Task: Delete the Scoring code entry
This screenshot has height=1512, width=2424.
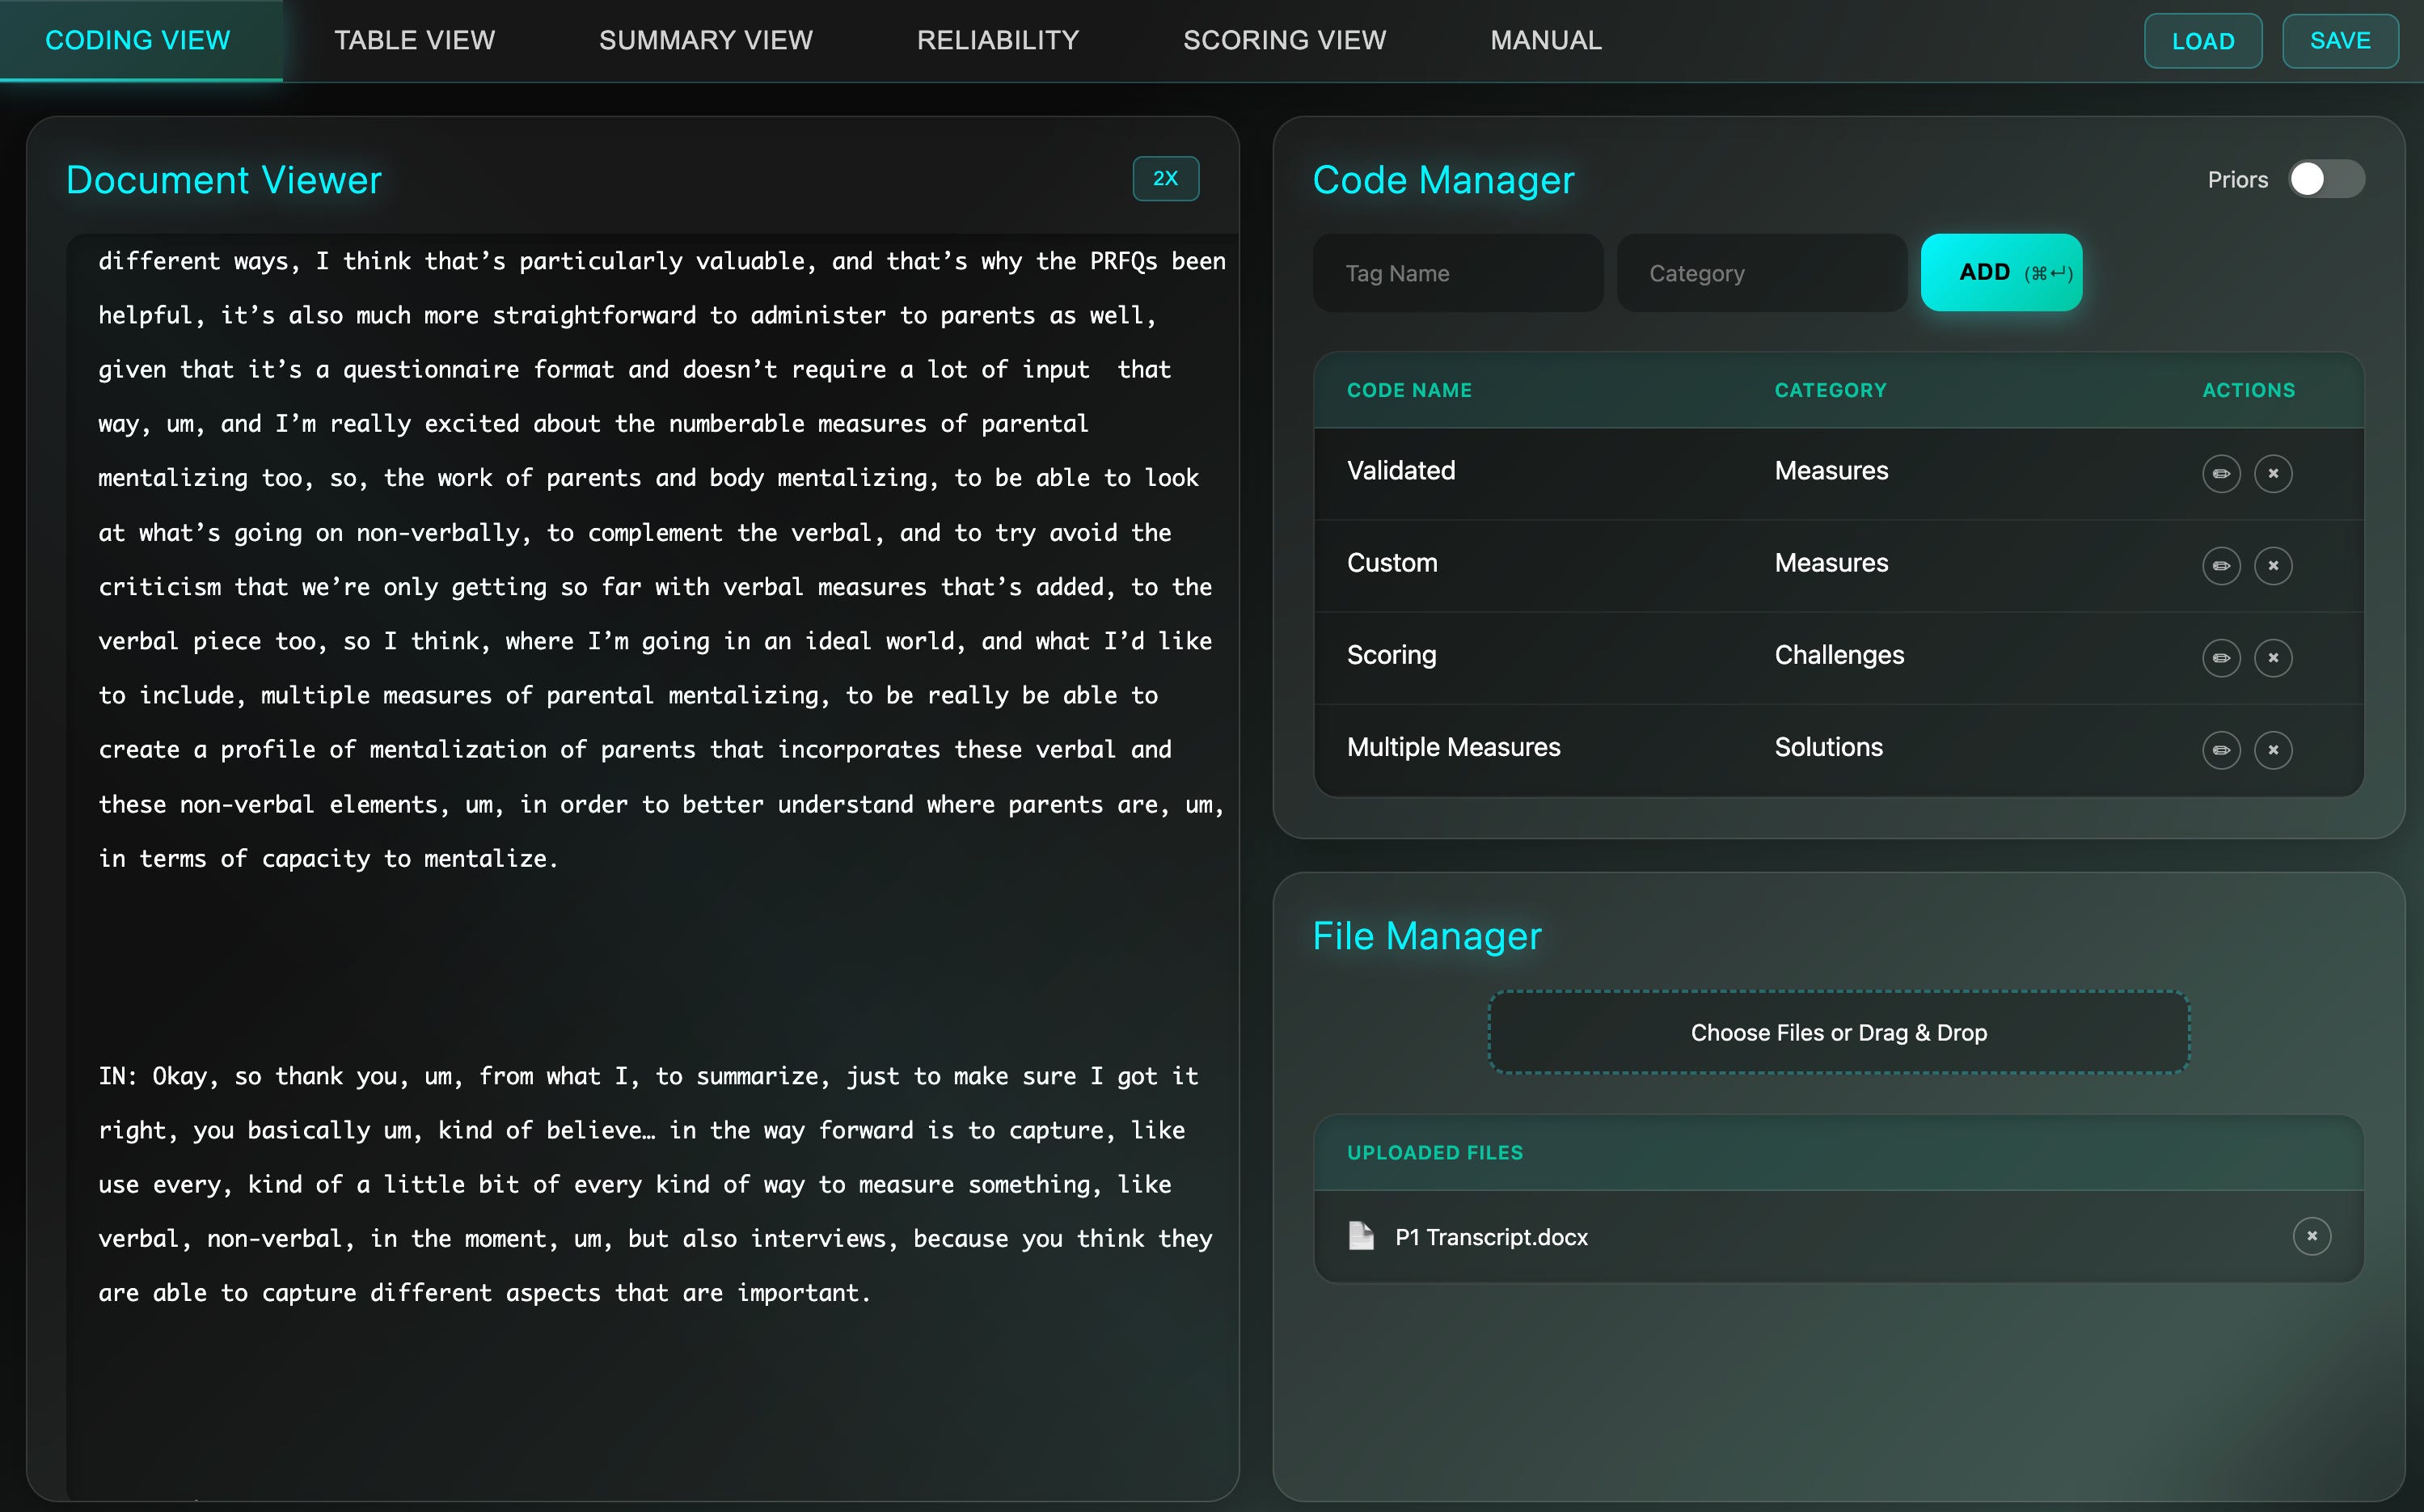Action: click(2272, 658)
